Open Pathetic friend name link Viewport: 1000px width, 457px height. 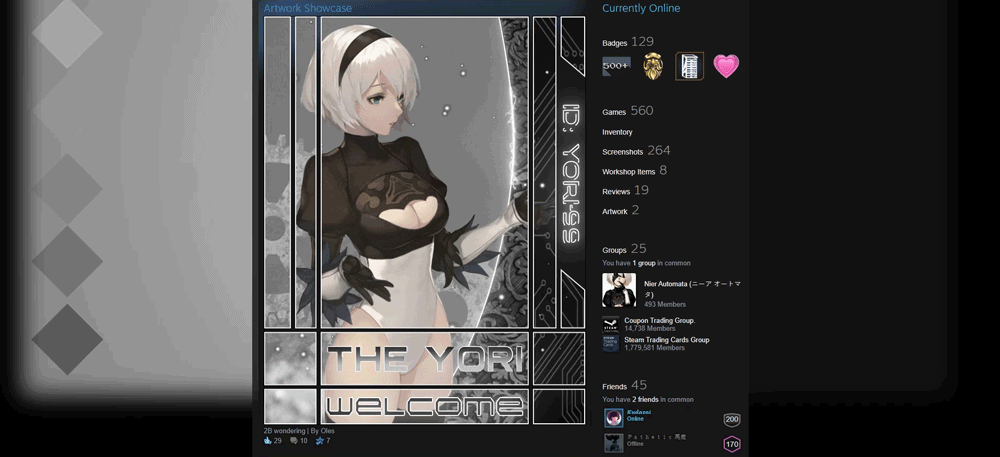pyautogui.click(x=658, y=437)
